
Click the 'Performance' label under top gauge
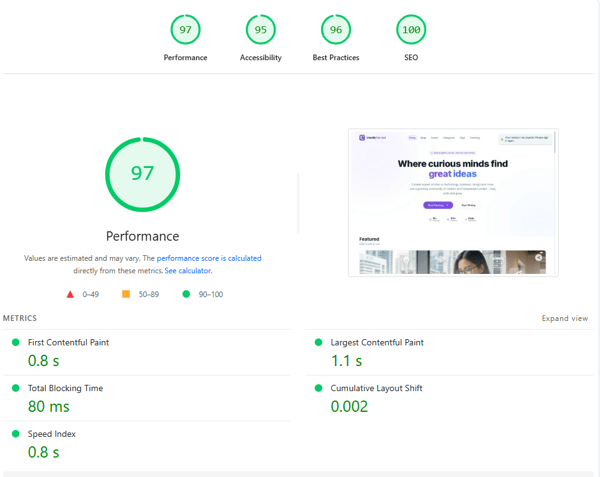185,57
